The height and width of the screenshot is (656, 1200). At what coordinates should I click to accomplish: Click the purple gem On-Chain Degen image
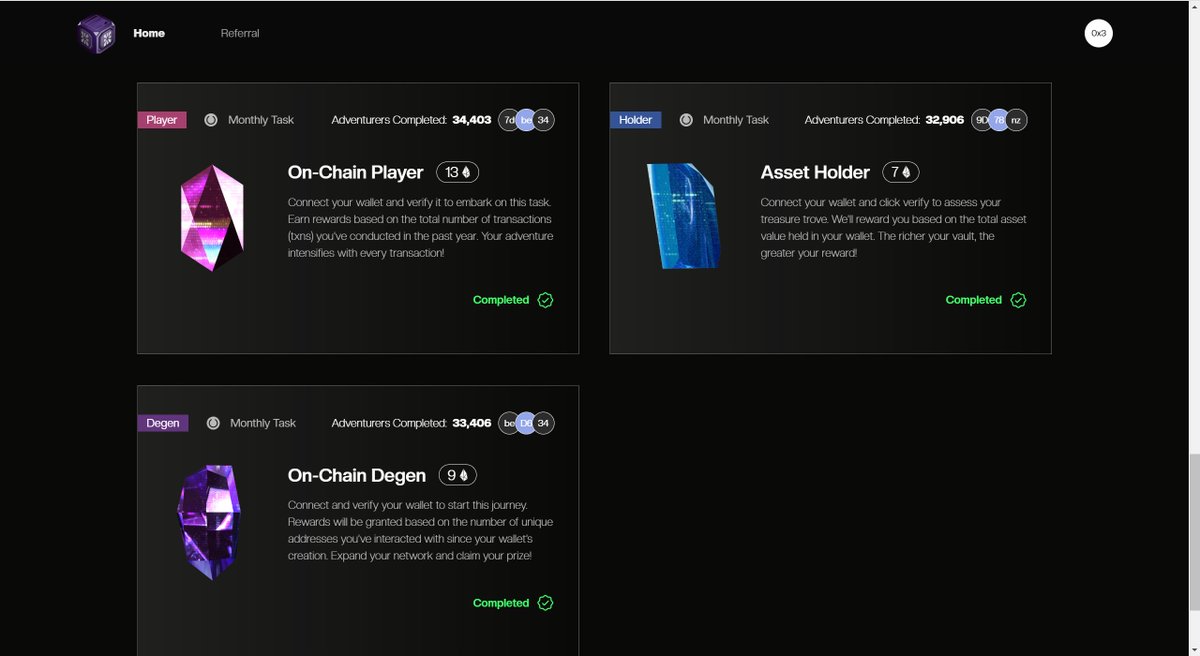209,523
